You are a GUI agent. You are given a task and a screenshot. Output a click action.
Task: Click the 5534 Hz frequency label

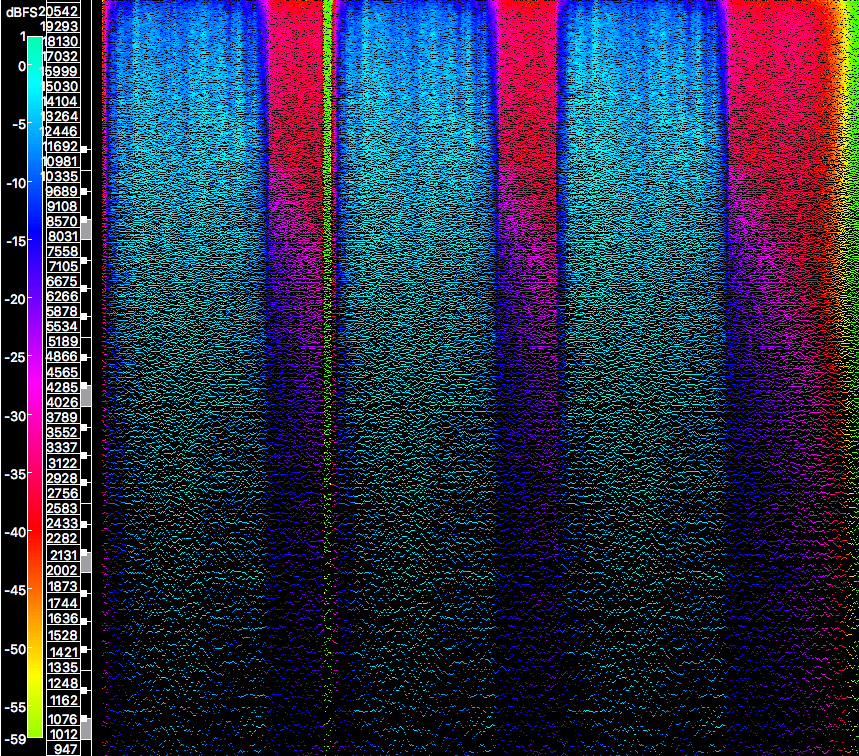point(62,327)
